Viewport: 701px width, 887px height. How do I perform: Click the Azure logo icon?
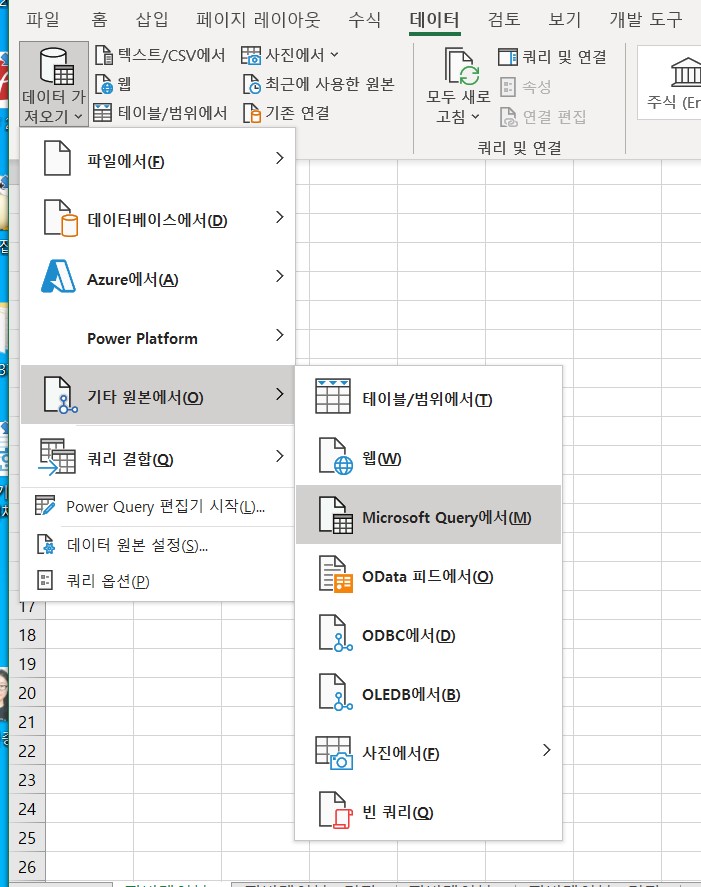(x=58, y=277)
